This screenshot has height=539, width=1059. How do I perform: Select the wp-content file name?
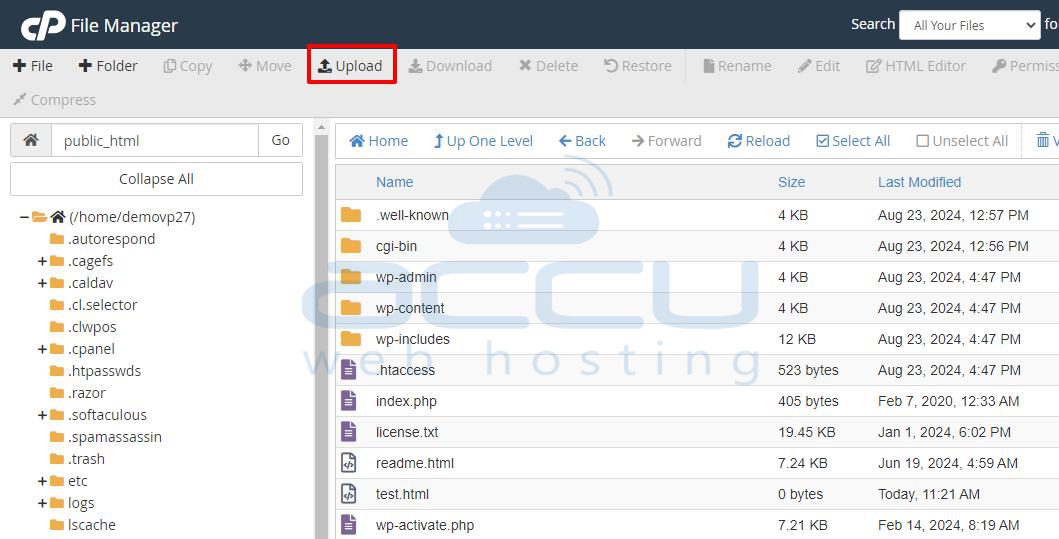point(410,308)
